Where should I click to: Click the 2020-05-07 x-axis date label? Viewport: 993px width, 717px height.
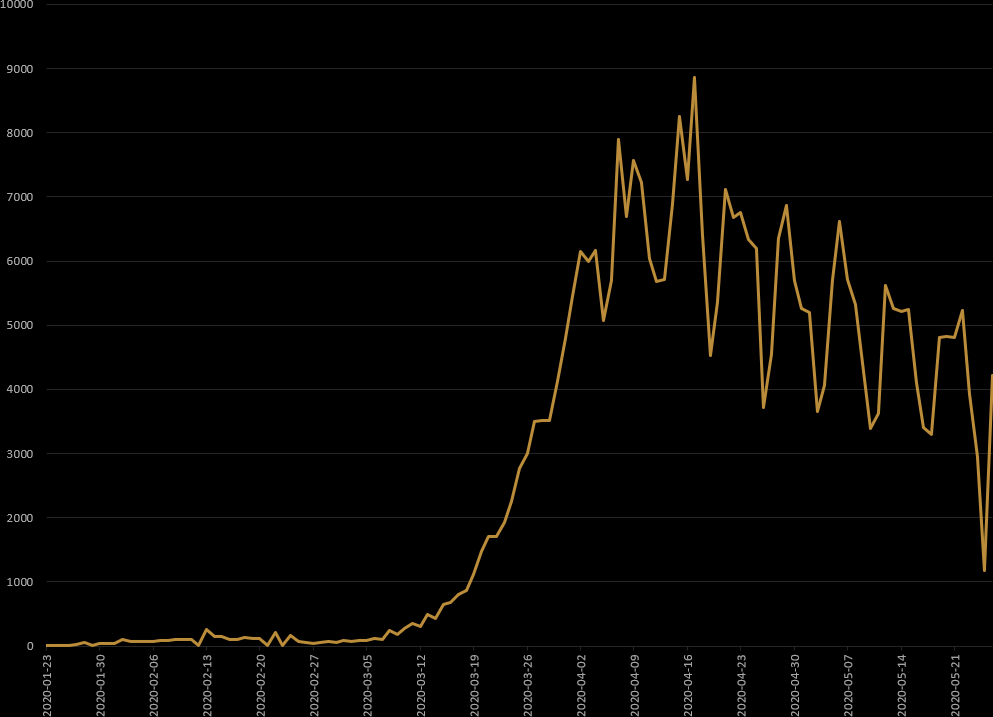849,684
